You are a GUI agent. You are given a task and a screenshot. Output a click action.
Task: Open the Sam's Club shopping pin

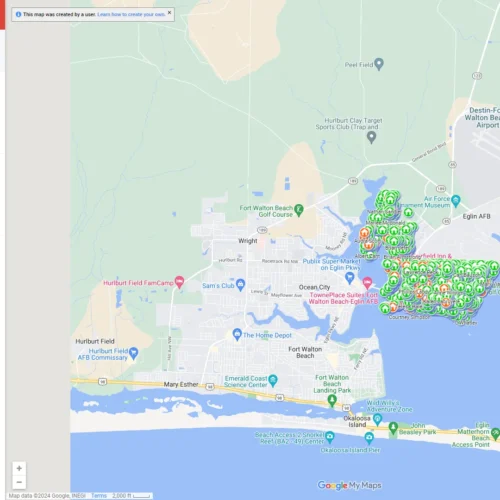point(240,285)
